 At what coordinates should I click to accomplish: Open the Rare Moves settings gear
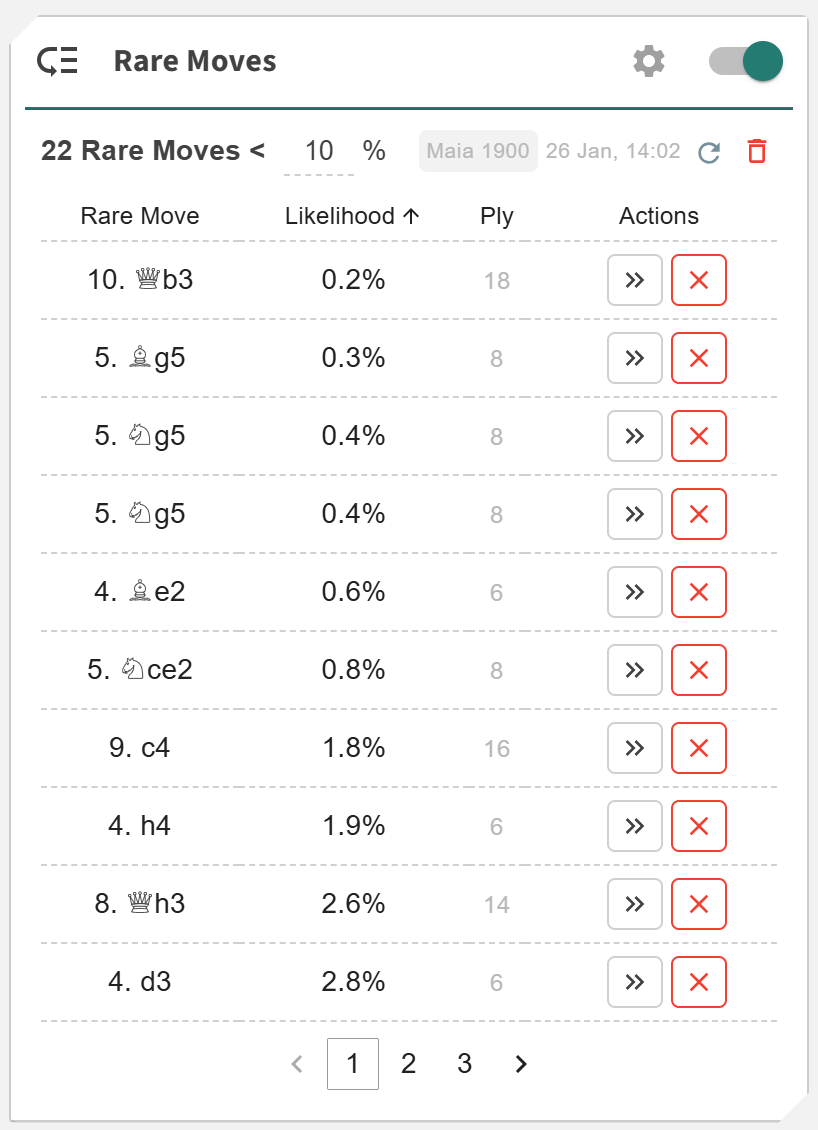pyautogui.click(x=649, y=62)
